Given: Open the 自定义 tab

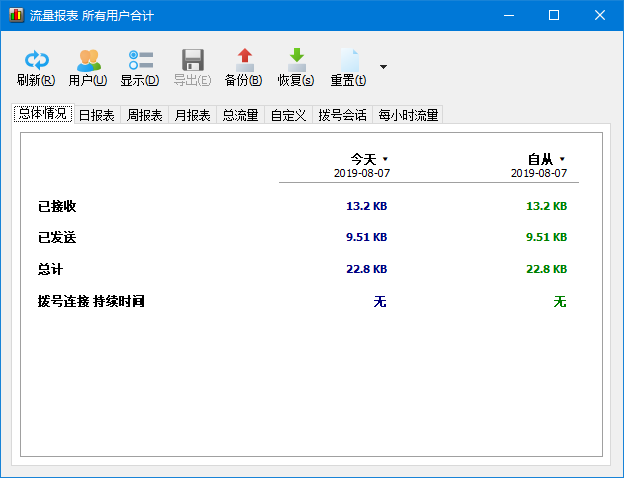Looking at the screenshot, I should coord(289,115).
